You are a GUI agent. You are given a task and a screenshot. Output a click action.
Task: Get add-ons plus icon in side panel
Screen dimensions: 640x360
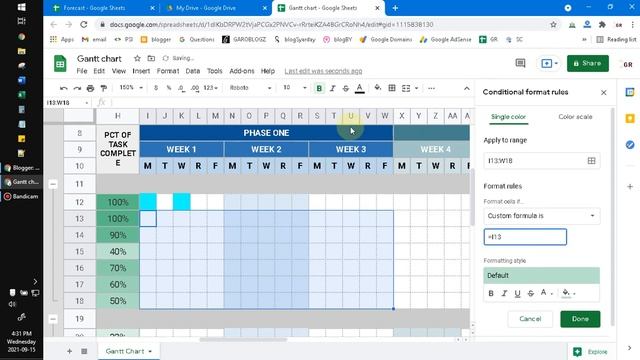click(630, 187)
